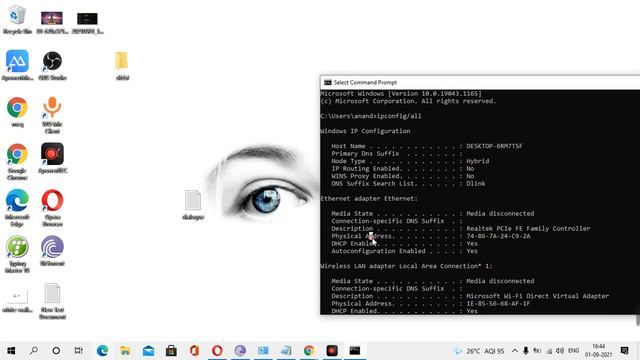Open the Typing Master 10 desktop shortcut
Screen dimensions: 640x360
pos(17,255)
